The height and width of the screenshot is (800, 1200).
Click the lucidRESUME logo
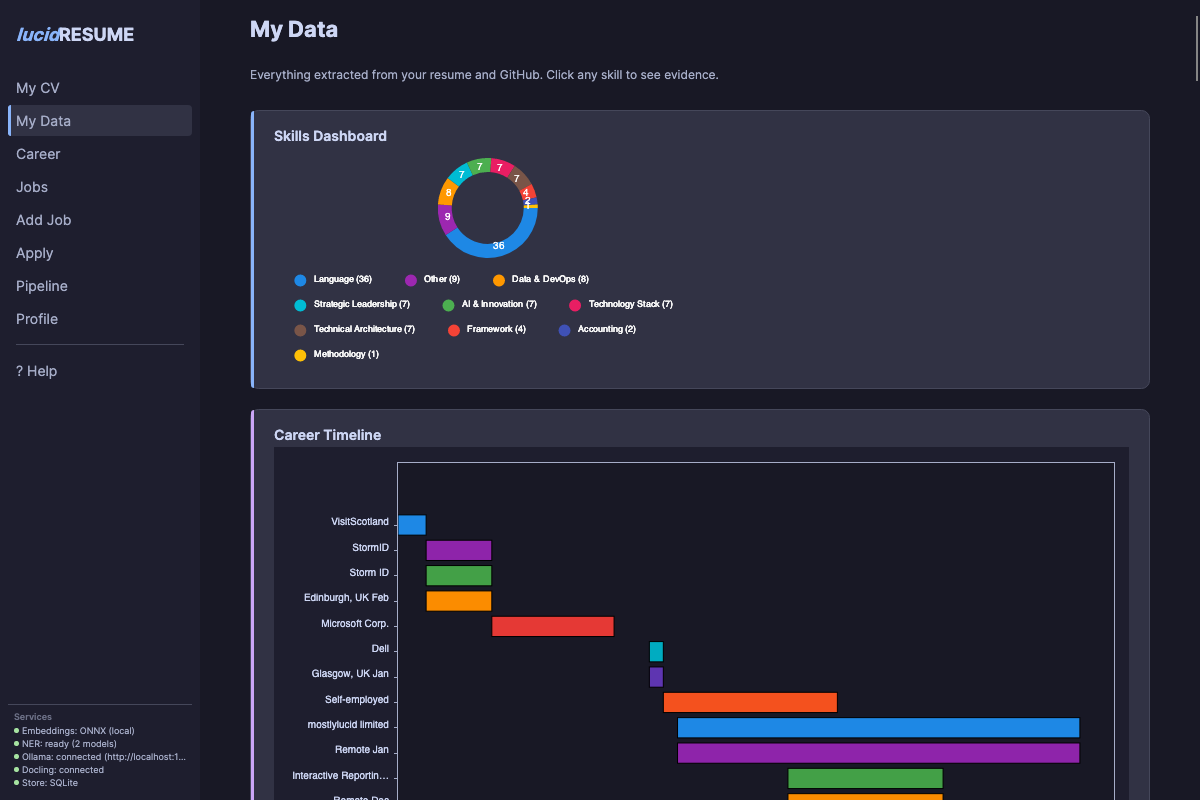(75, 35)
